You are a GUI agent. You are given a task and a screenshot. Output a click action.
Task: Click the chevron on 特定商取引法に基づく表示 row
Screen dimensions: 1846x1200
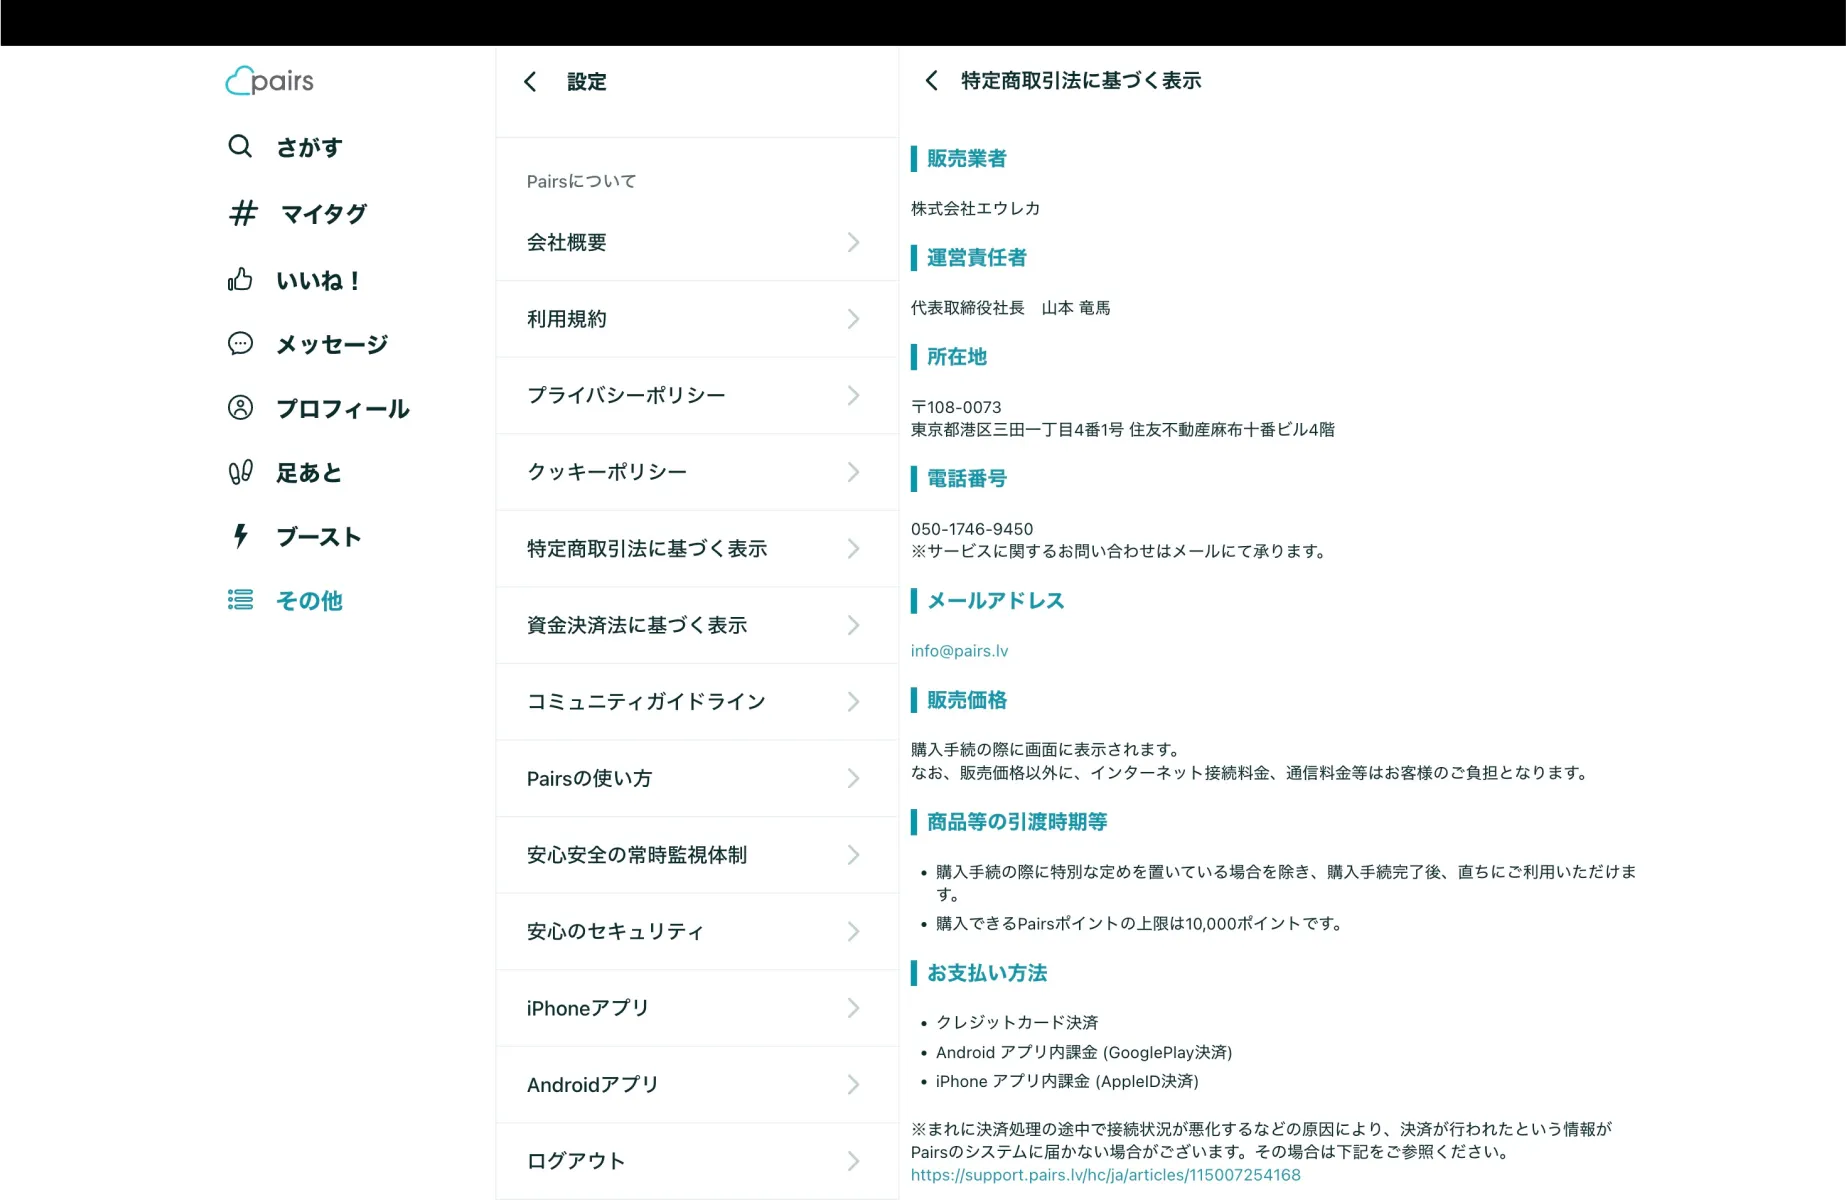pos(853,548)
